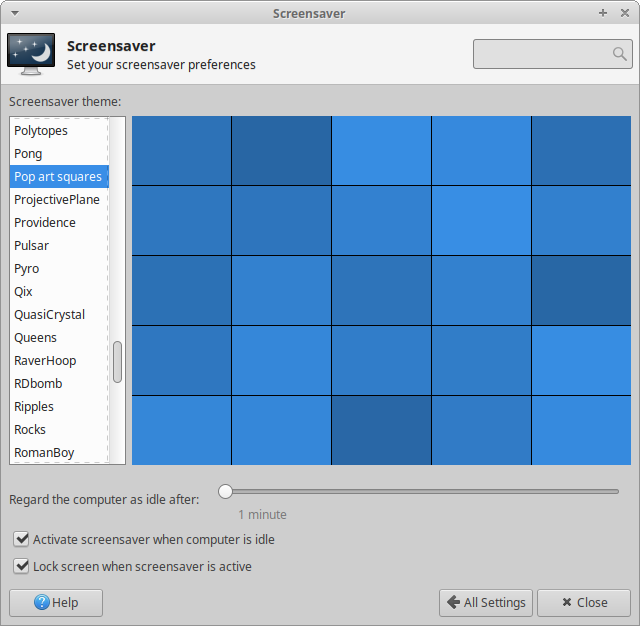The width and height of the screenshot is (640, 626).
Task: Select Polytopes theme
Action: 59,131
